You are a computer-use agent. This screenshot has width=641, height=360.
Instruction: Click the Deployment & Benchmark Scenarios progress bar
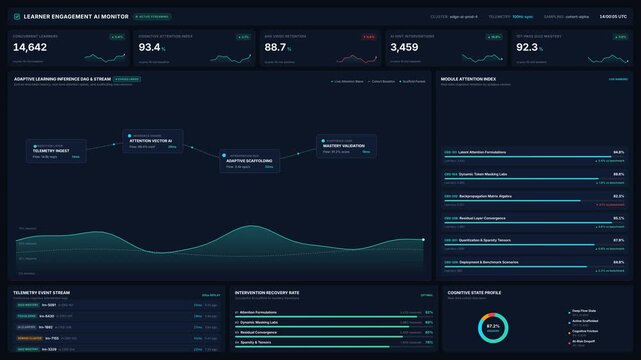pyautogui.click(x=534, y=267)
